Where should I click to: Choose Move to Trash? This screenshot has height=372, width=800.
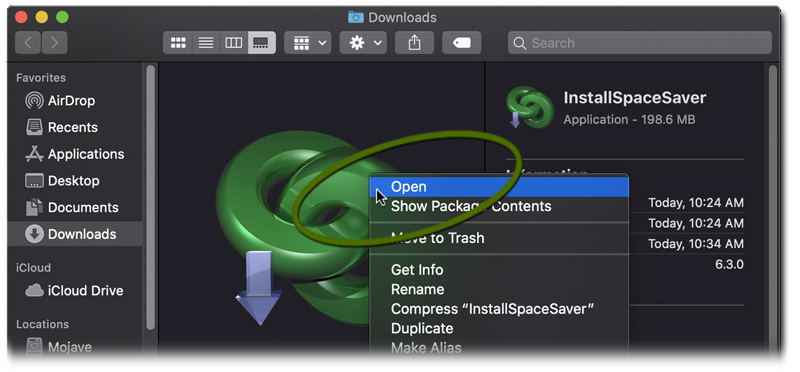coord(499,238)
